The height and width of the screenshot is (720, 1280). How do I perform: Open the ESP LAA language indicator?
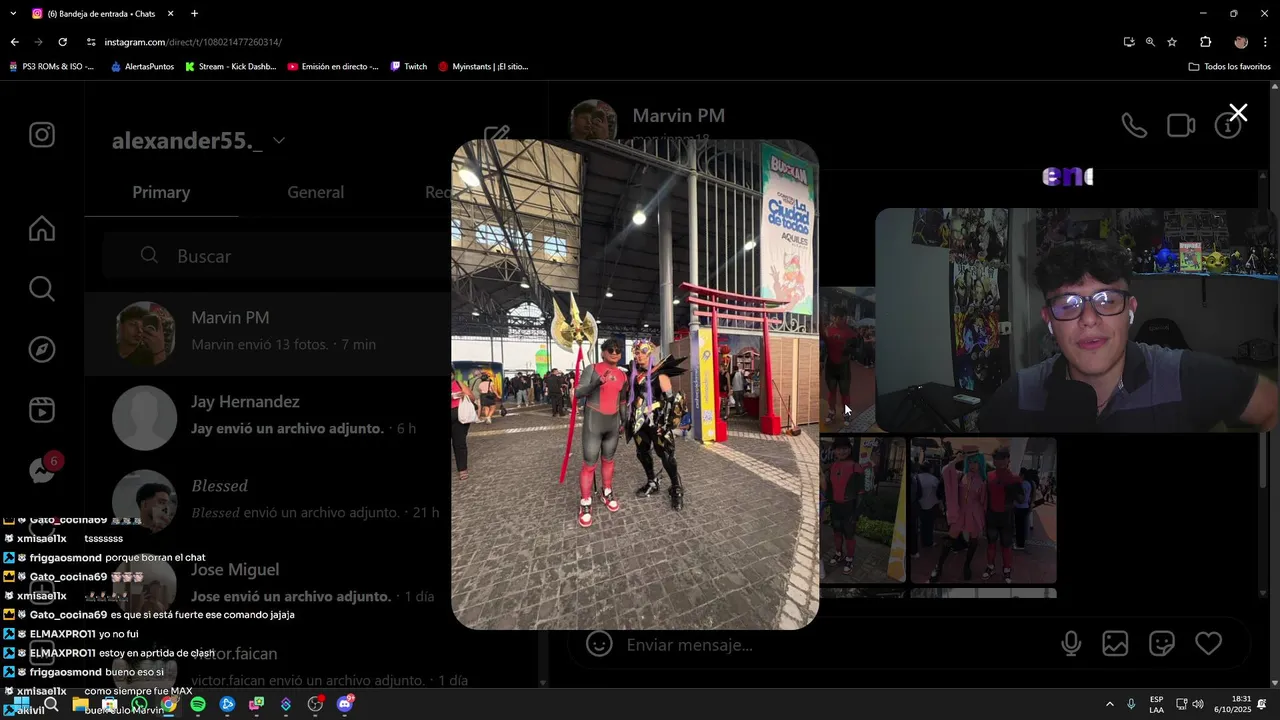(1156, 704)
